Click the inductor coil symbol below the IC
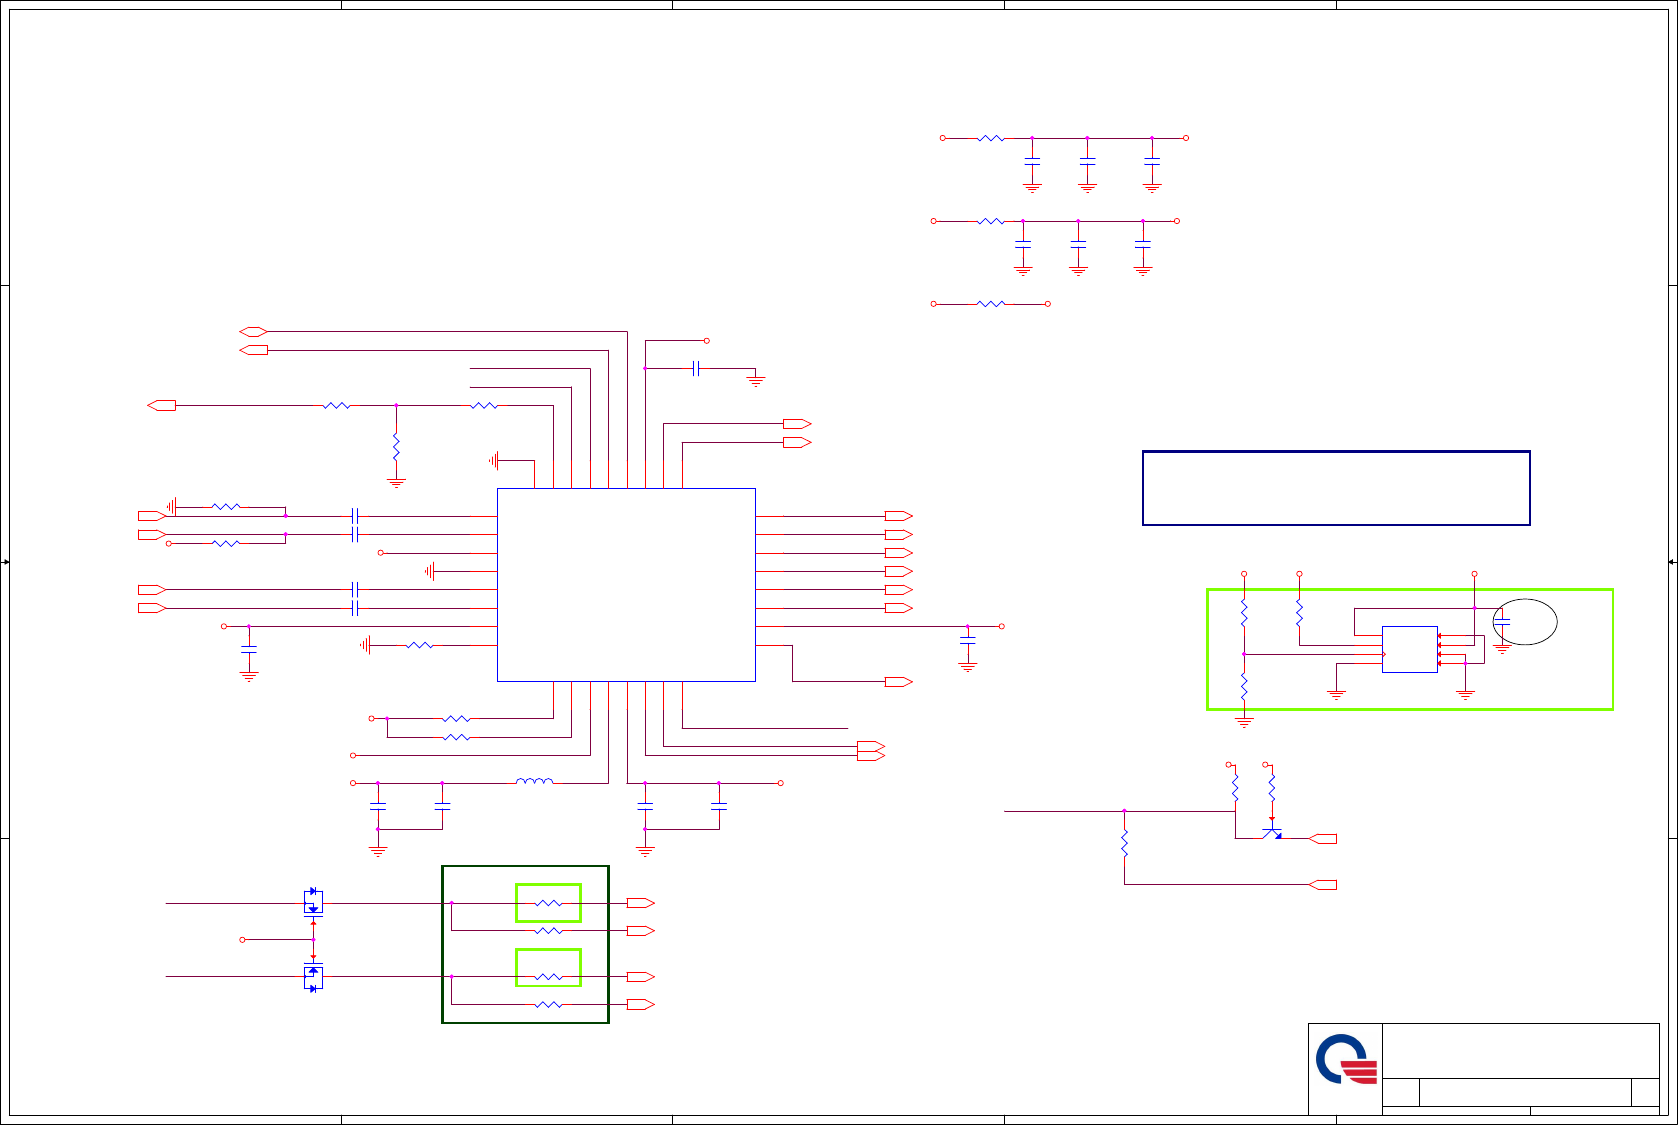Viewport: 1678px width, 1125px height. pos(534,781)
